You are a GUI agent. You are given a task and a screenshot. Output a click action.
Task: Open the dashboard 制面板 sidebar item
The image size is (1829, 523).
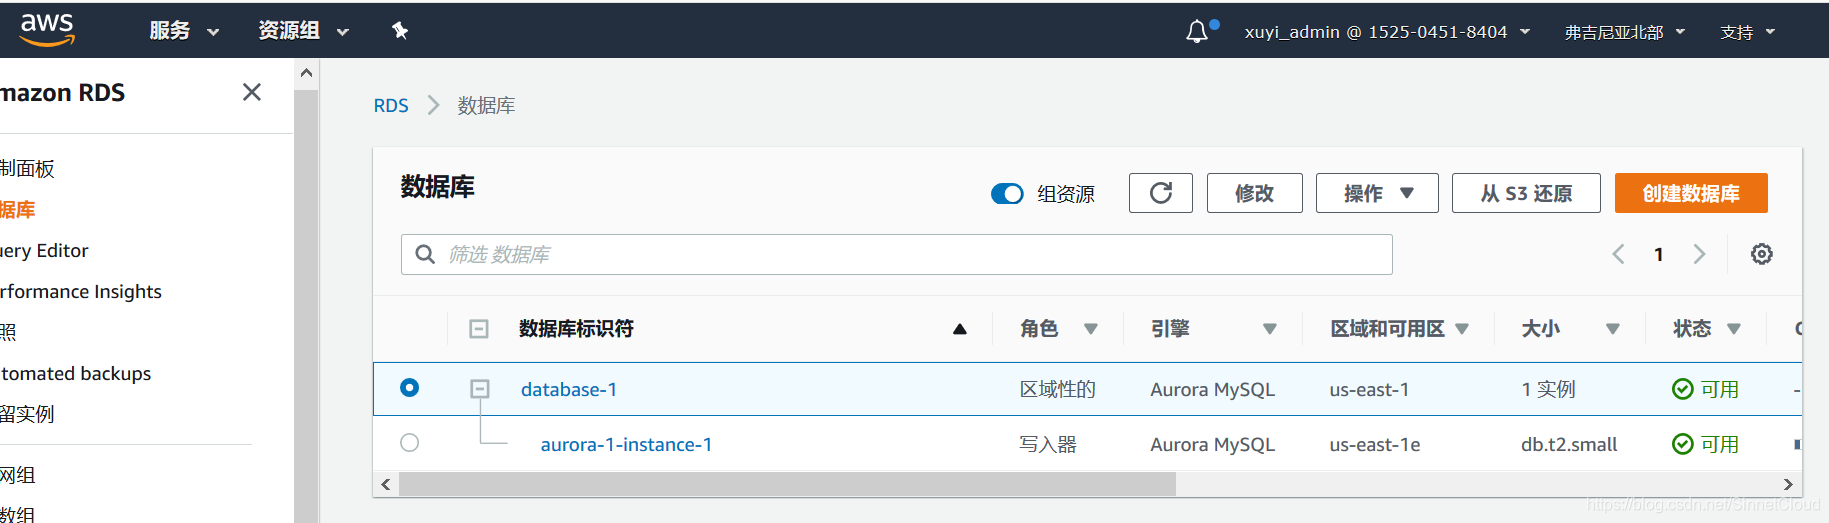pyautogui.click(x=27, y=169)
